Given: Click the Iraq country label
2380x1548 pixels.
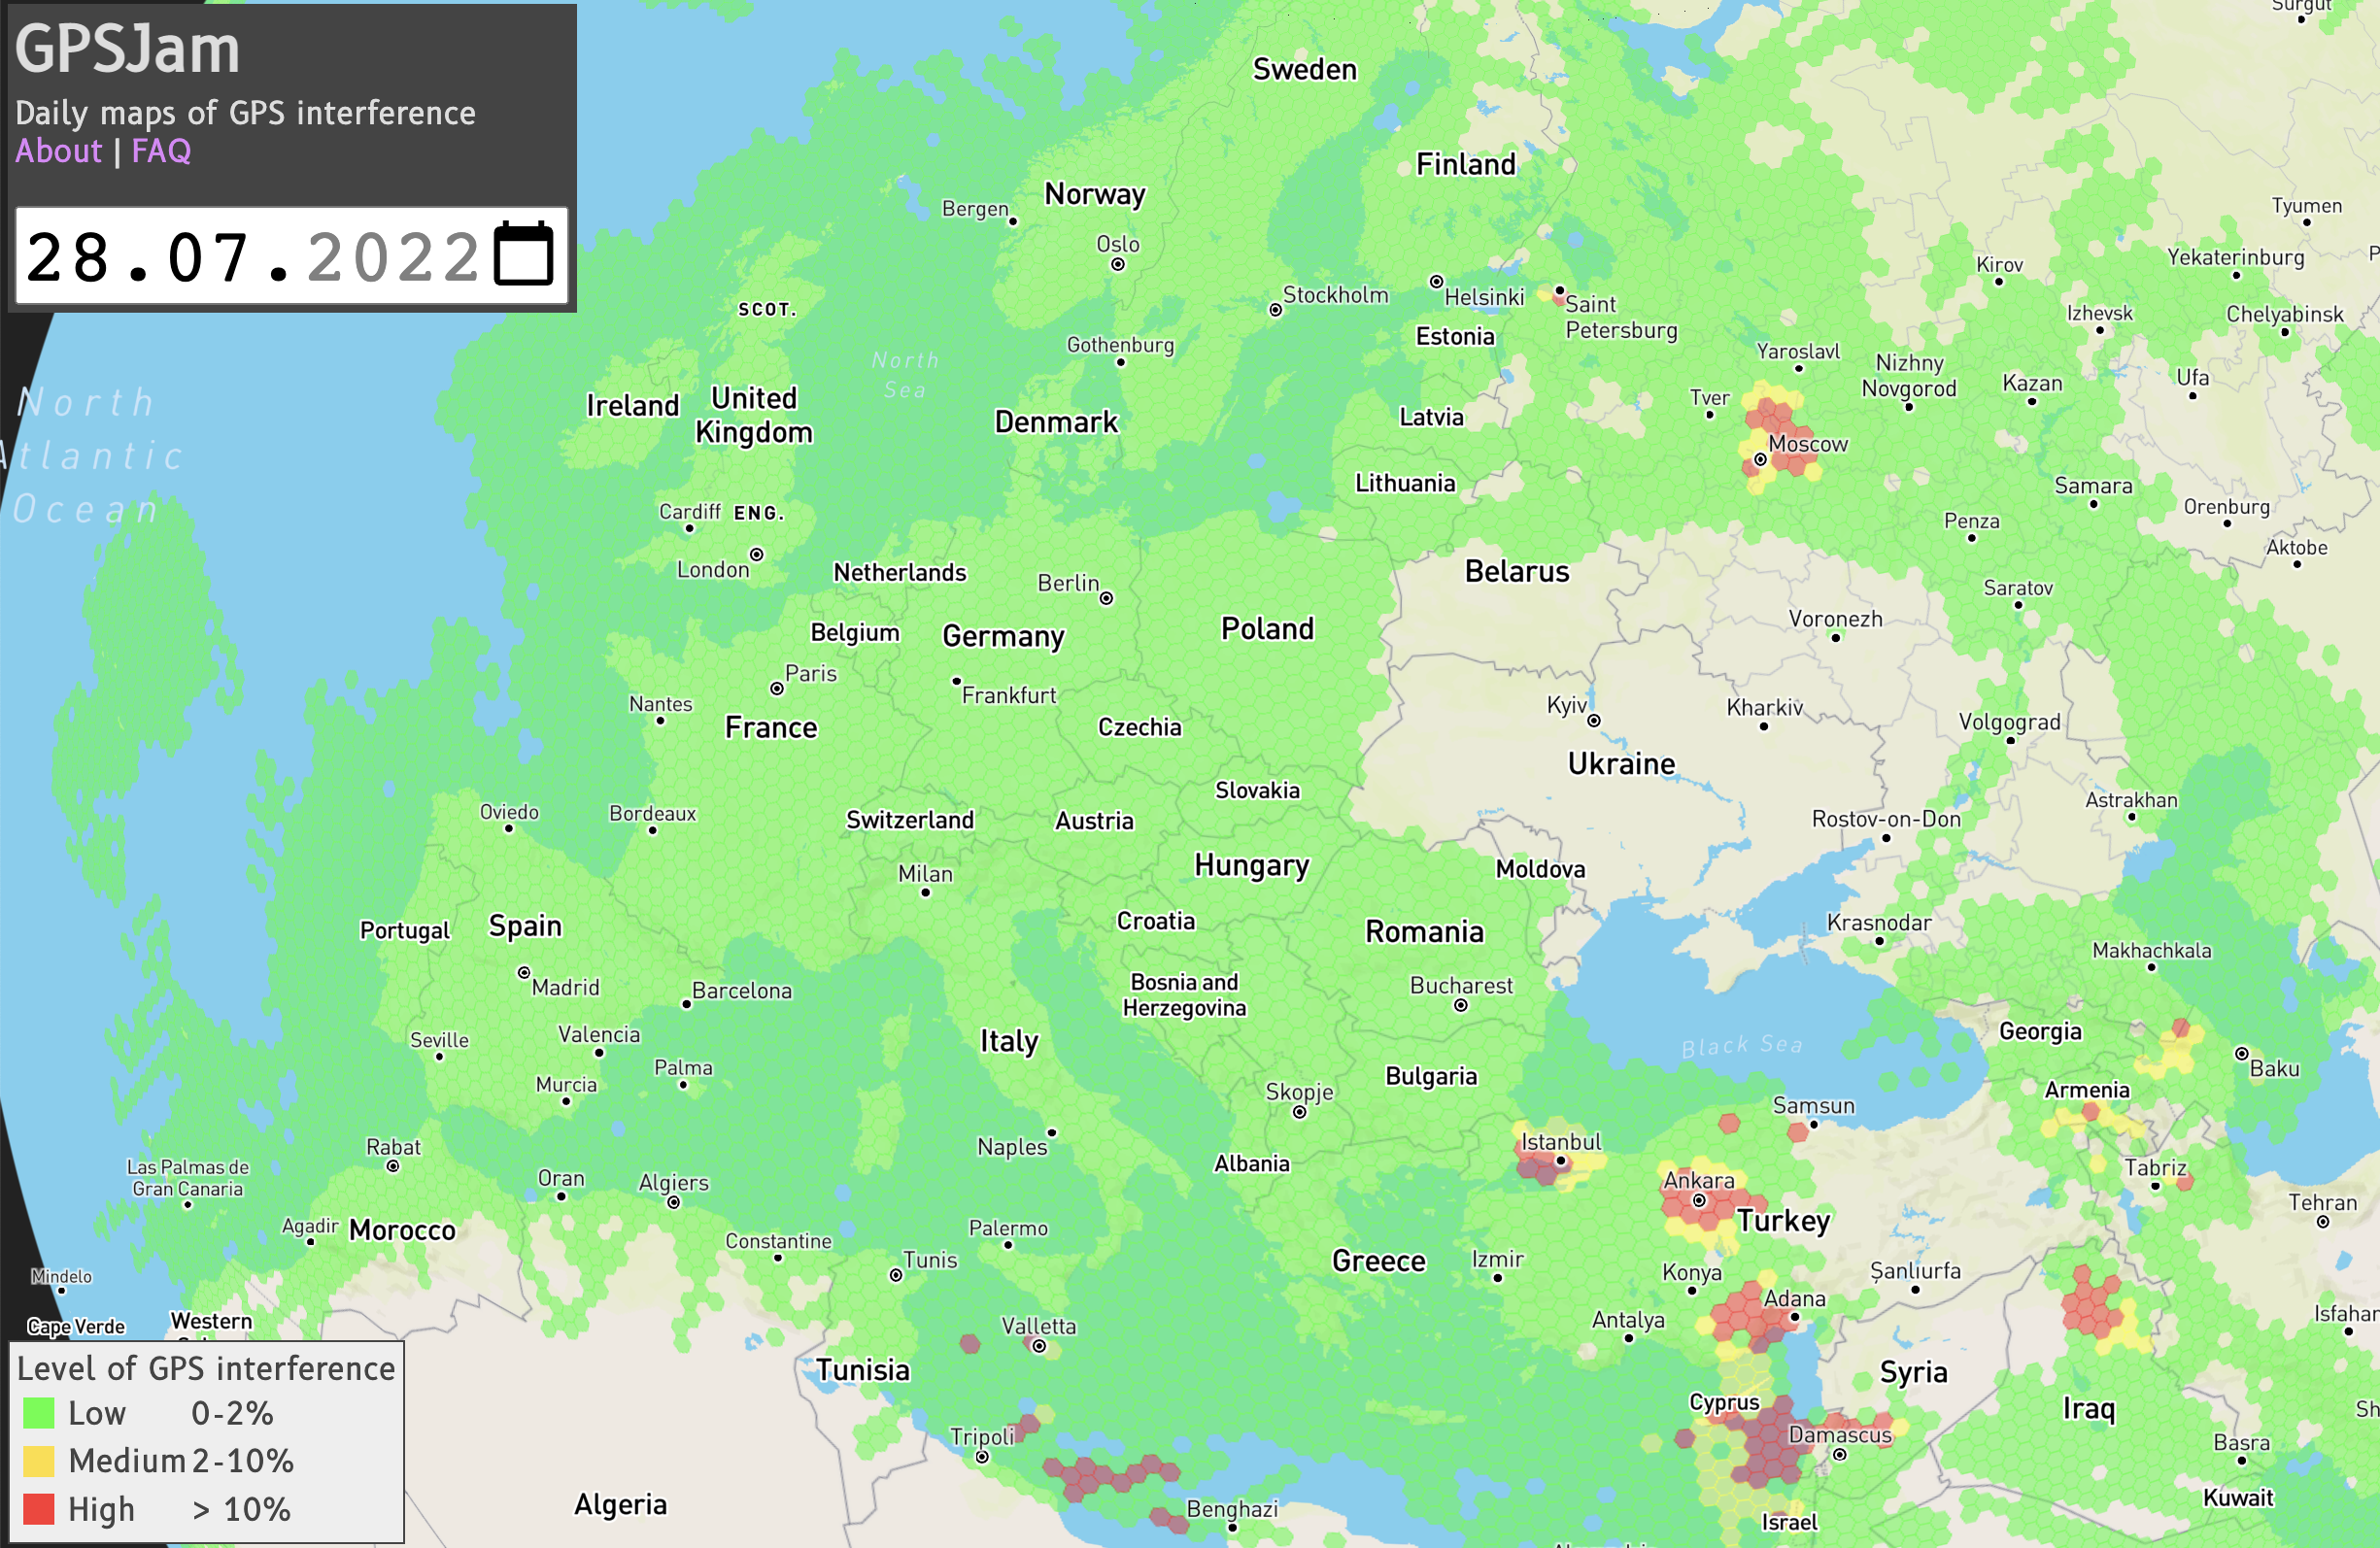Looking at the screenshot, I should (x=2089, y=1409).
